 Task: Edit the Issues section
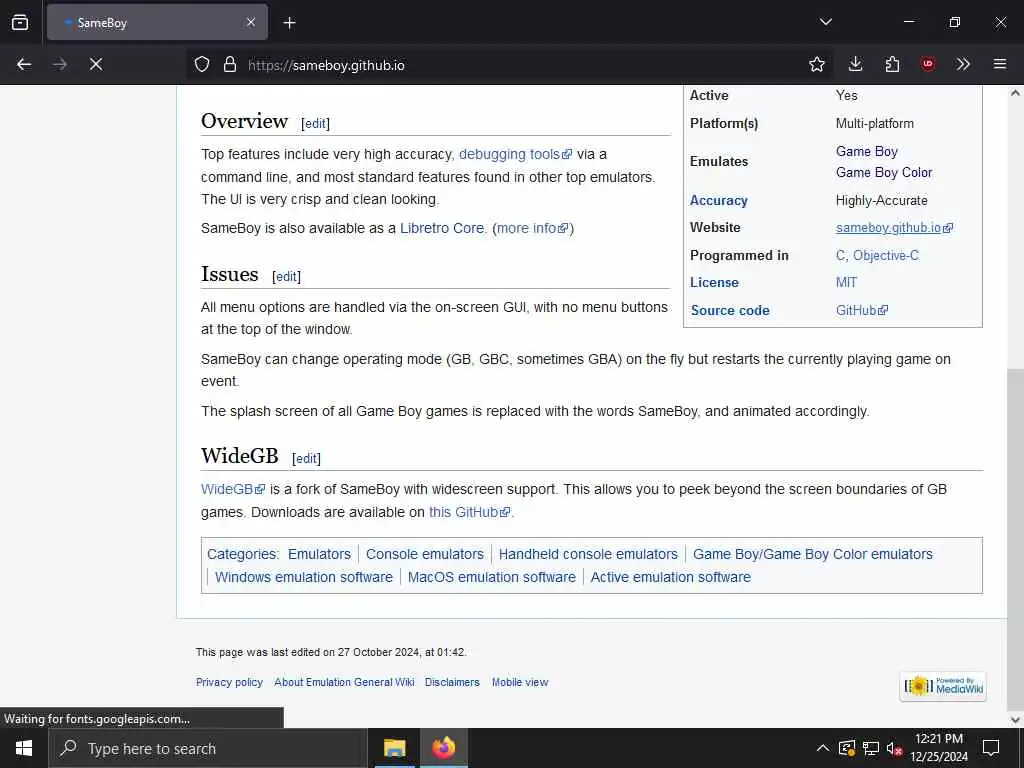click(x=287, y=276)
